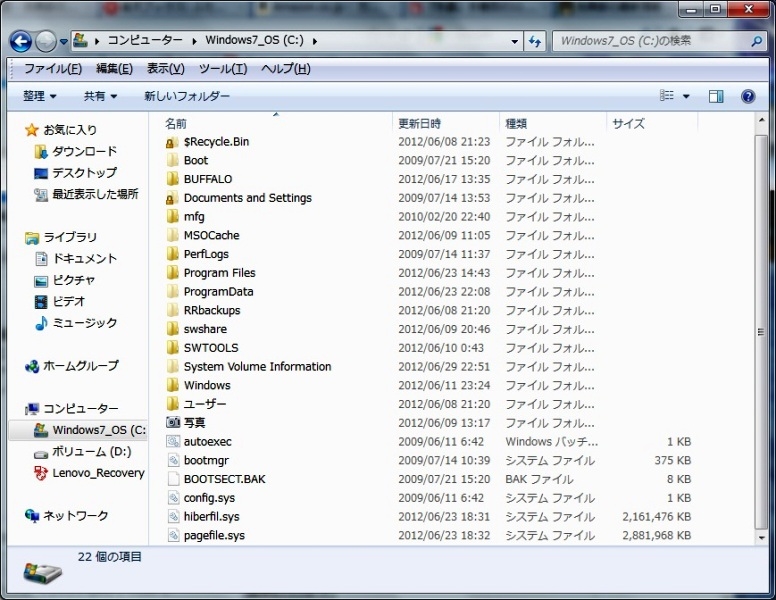776x600 pixels.
Task: Select the mfg folder icon
Action: pos(172,217)
